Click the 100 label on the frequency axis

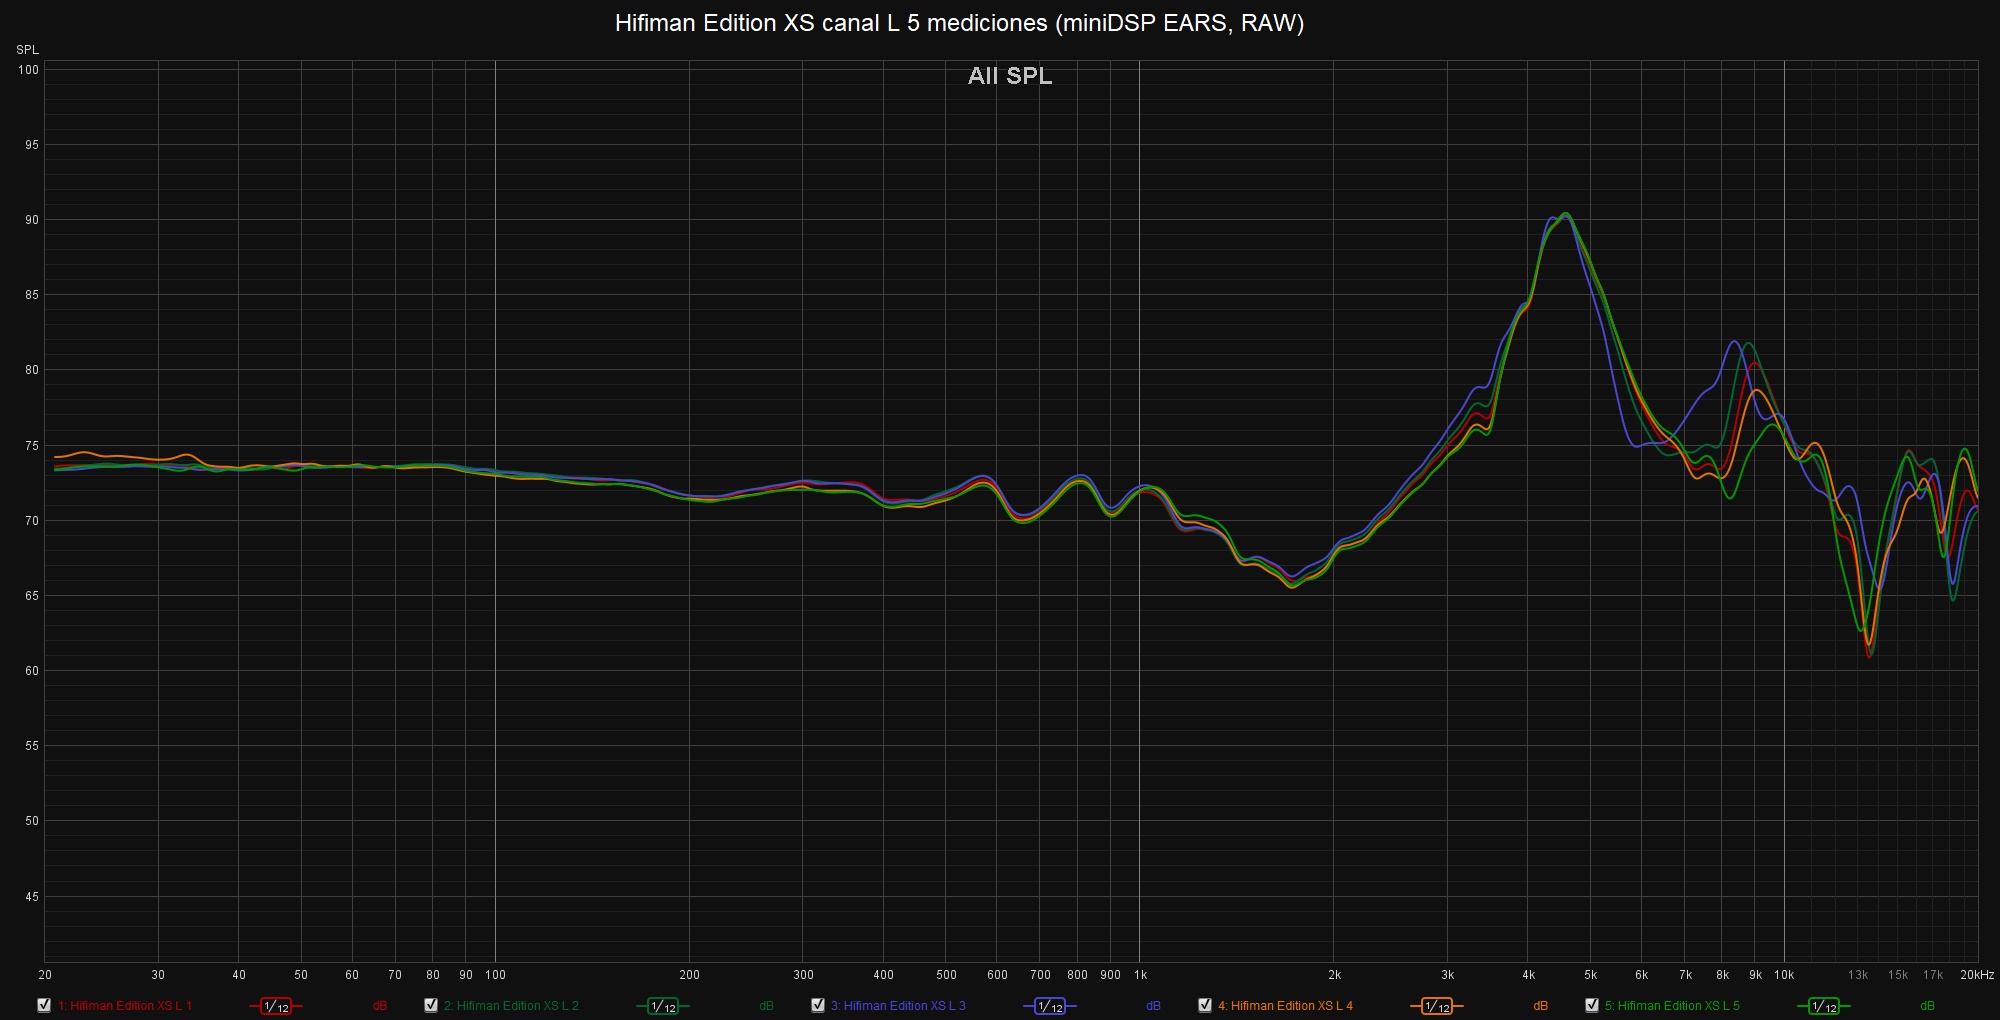coord(495,975)
